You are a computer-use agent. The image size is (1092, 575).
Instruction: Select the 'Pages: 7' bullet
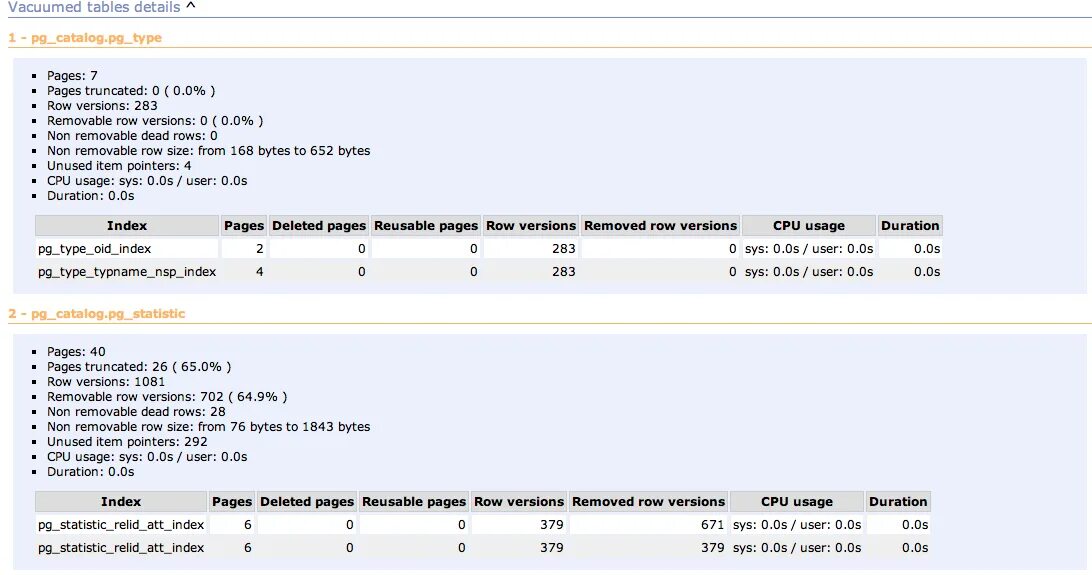click(x=72, y=75)
